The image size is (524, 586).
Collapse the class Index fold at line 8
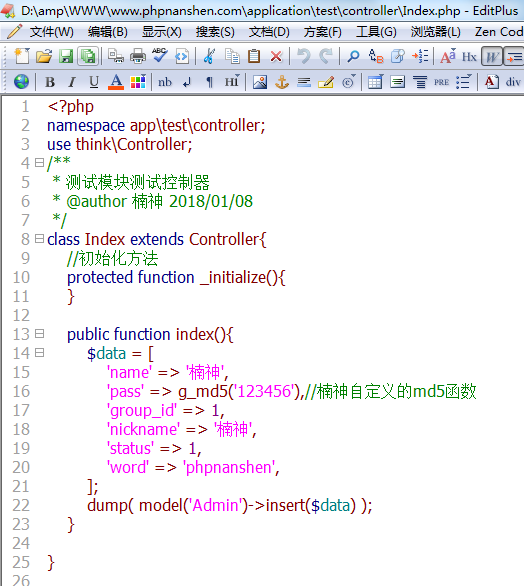(x=39, y=239)
